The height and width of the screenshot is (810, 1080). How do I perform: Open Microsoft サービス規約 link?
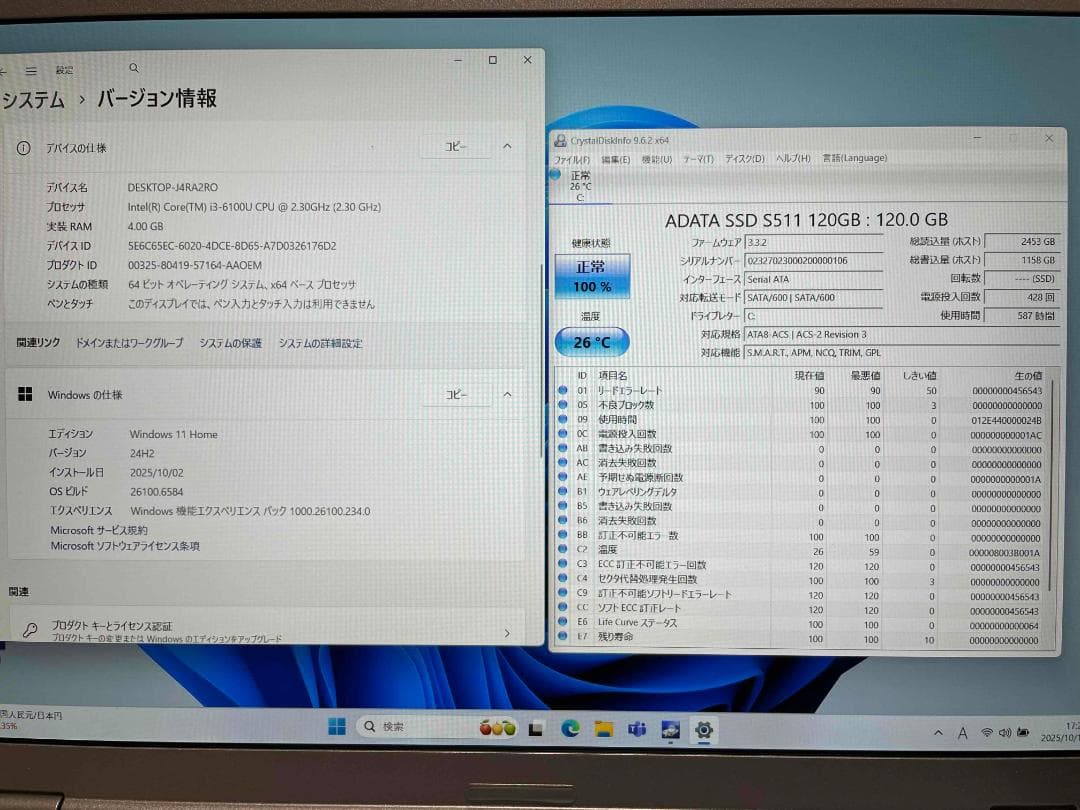(x=98, y=530)
